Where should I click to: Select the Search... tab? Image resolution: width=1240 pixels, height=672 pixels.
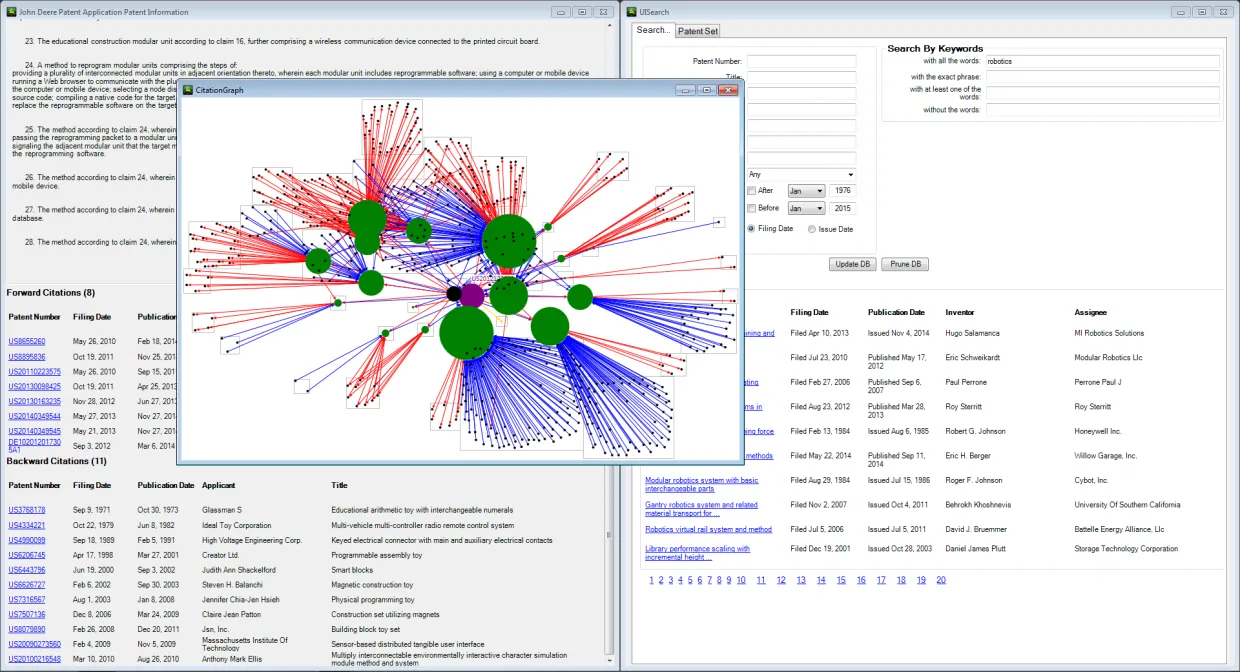pyautogui.click(x=653, y=30)
